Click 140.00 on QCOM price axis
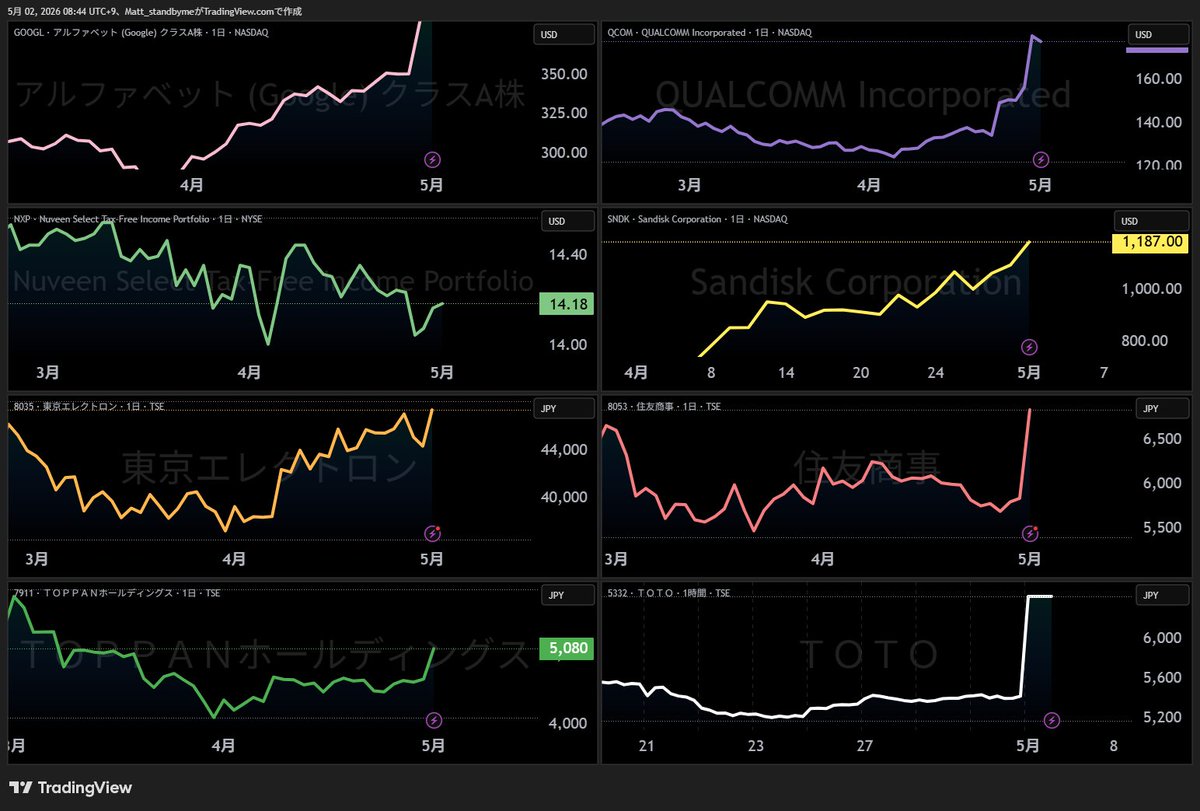 [1160, 122]
